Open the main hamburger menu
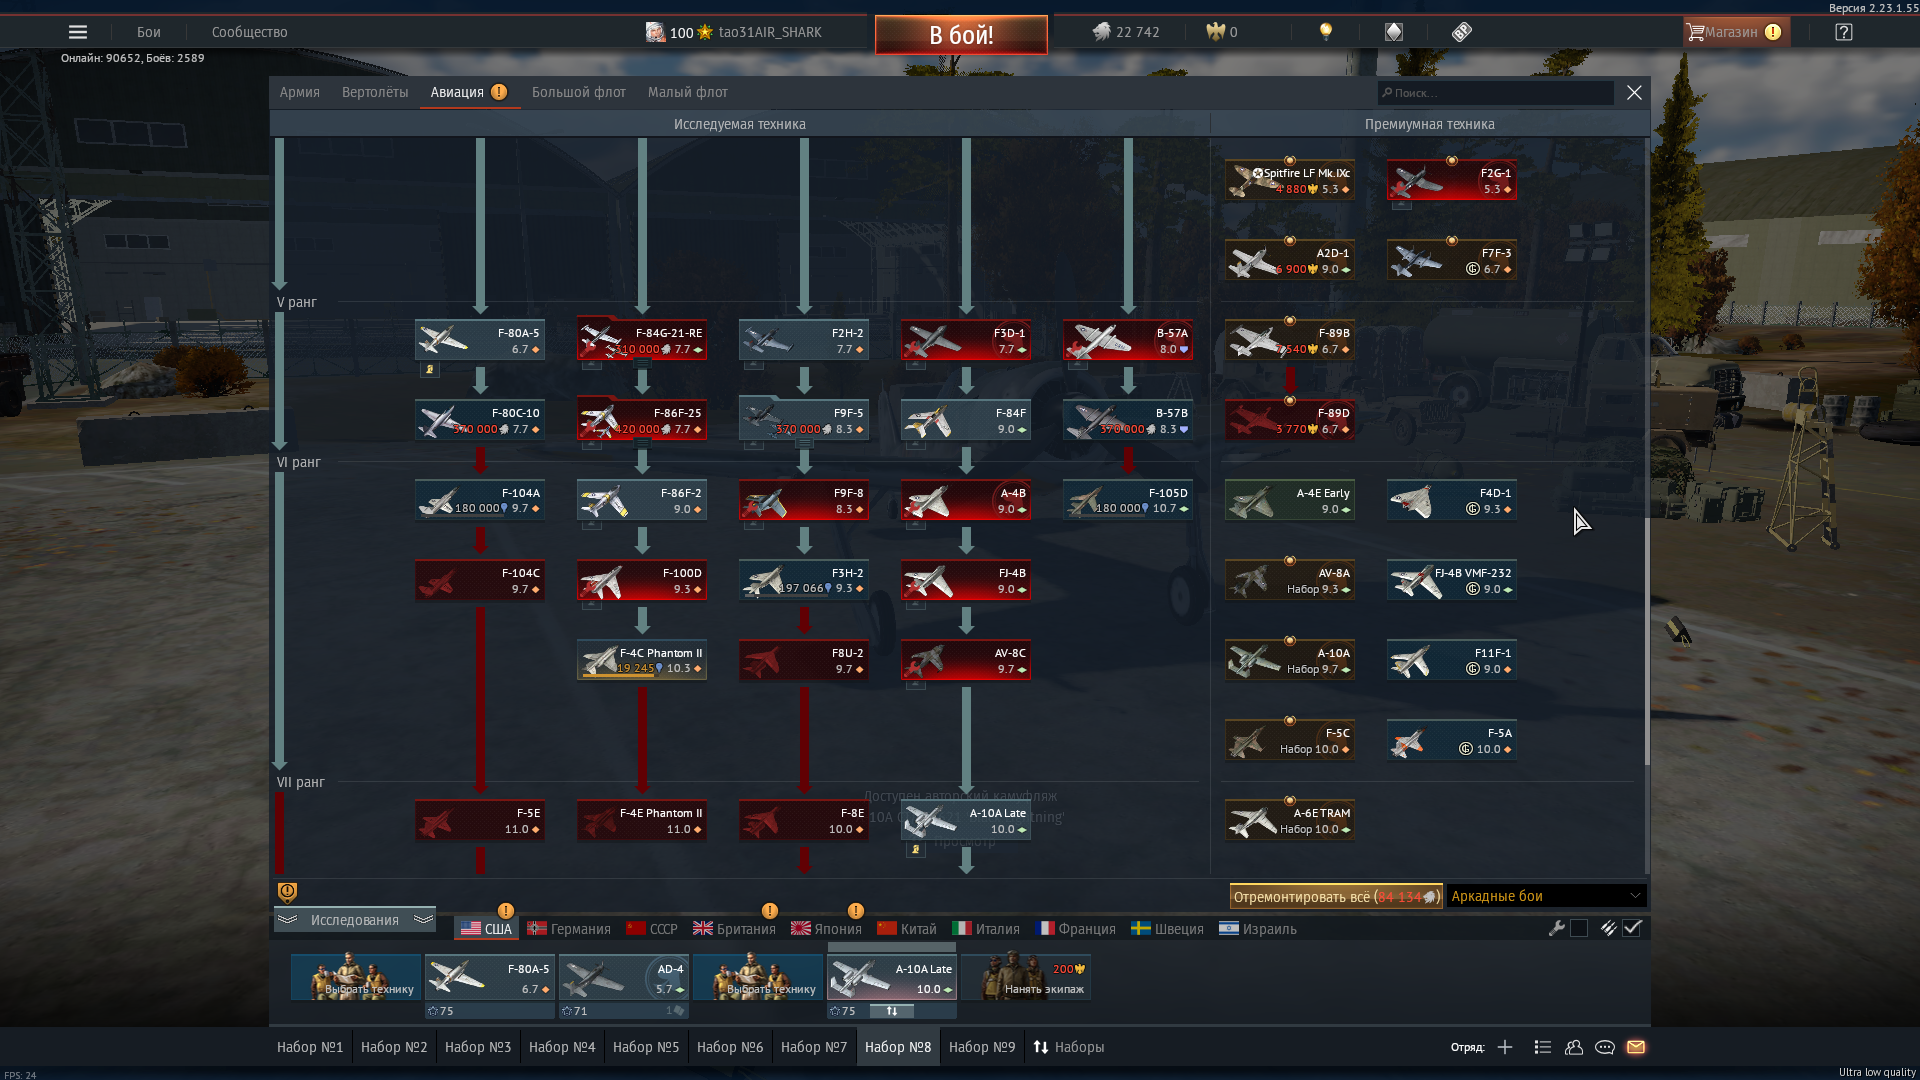The height and width of the screenshot is (1080, 1920). click(77, 32)
